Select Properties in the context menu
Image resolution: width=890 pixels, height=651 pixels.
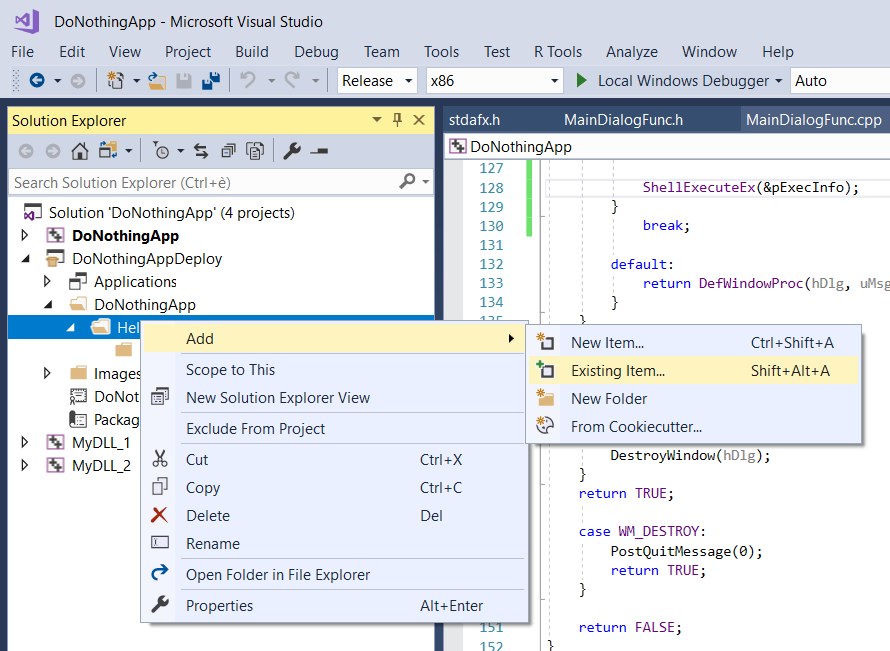[x=334, y=606]
